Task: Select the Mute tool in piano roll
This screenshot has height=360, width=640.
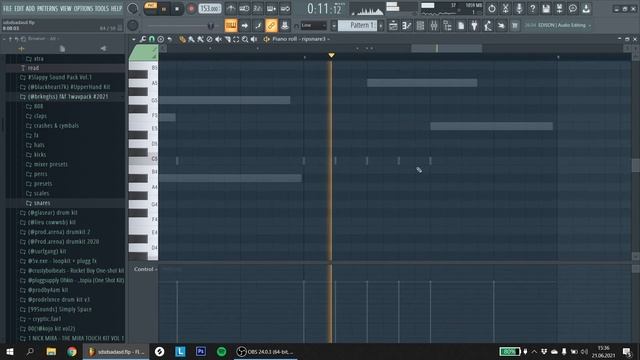Action: [218, 39]
